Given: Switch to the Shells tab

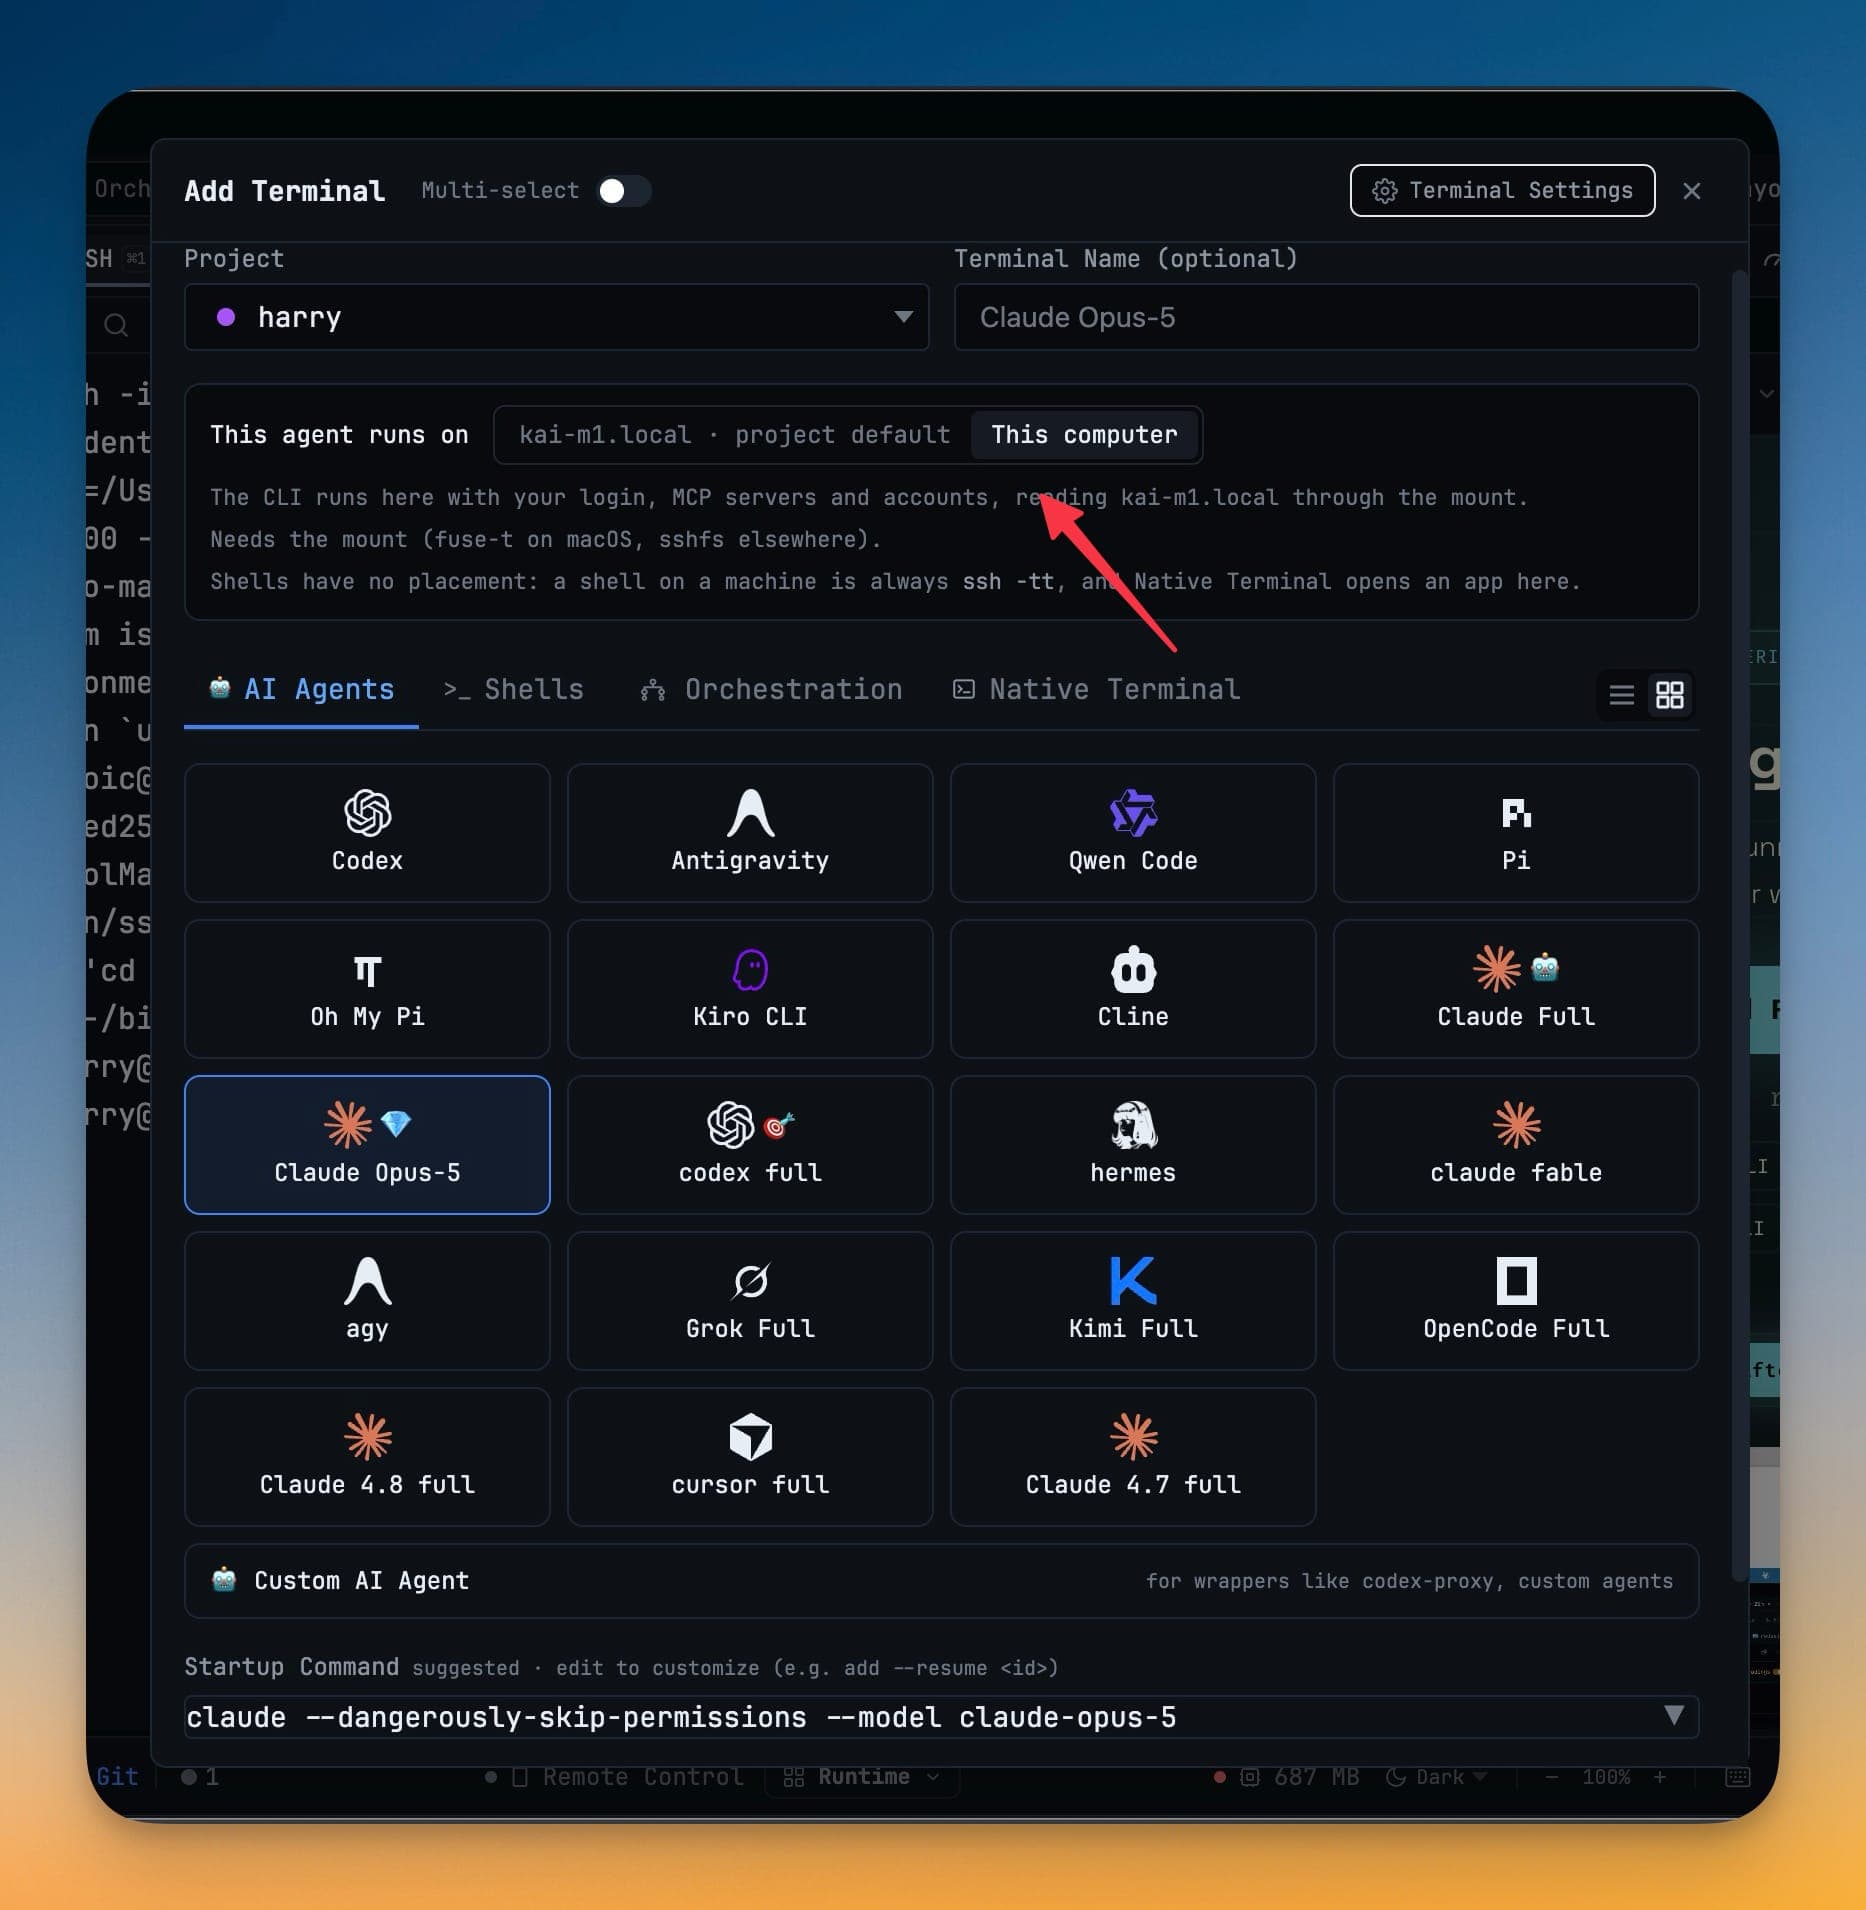Looking at the screenshot, I should [513, 690].
